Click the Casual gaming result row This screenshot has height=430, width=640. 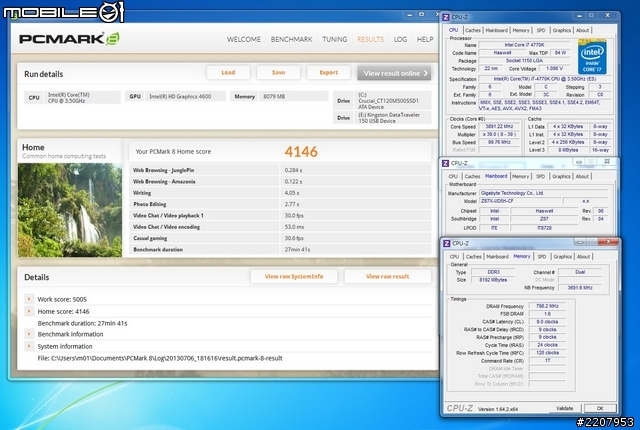(280, 238)
